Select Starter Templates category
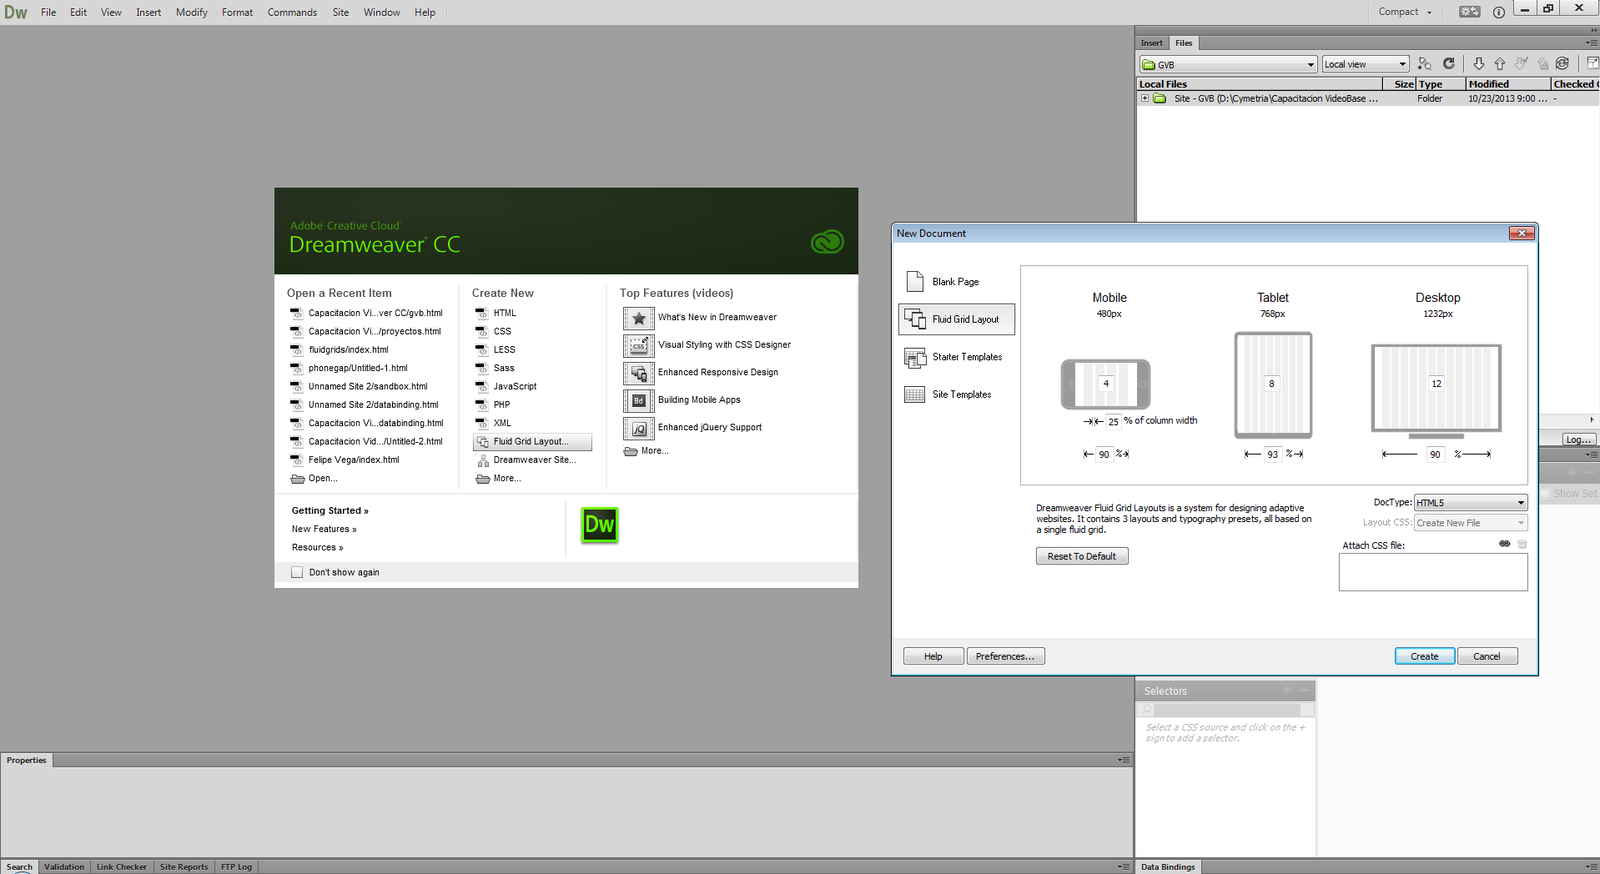The image size is (1600, 874). point(957,357)
